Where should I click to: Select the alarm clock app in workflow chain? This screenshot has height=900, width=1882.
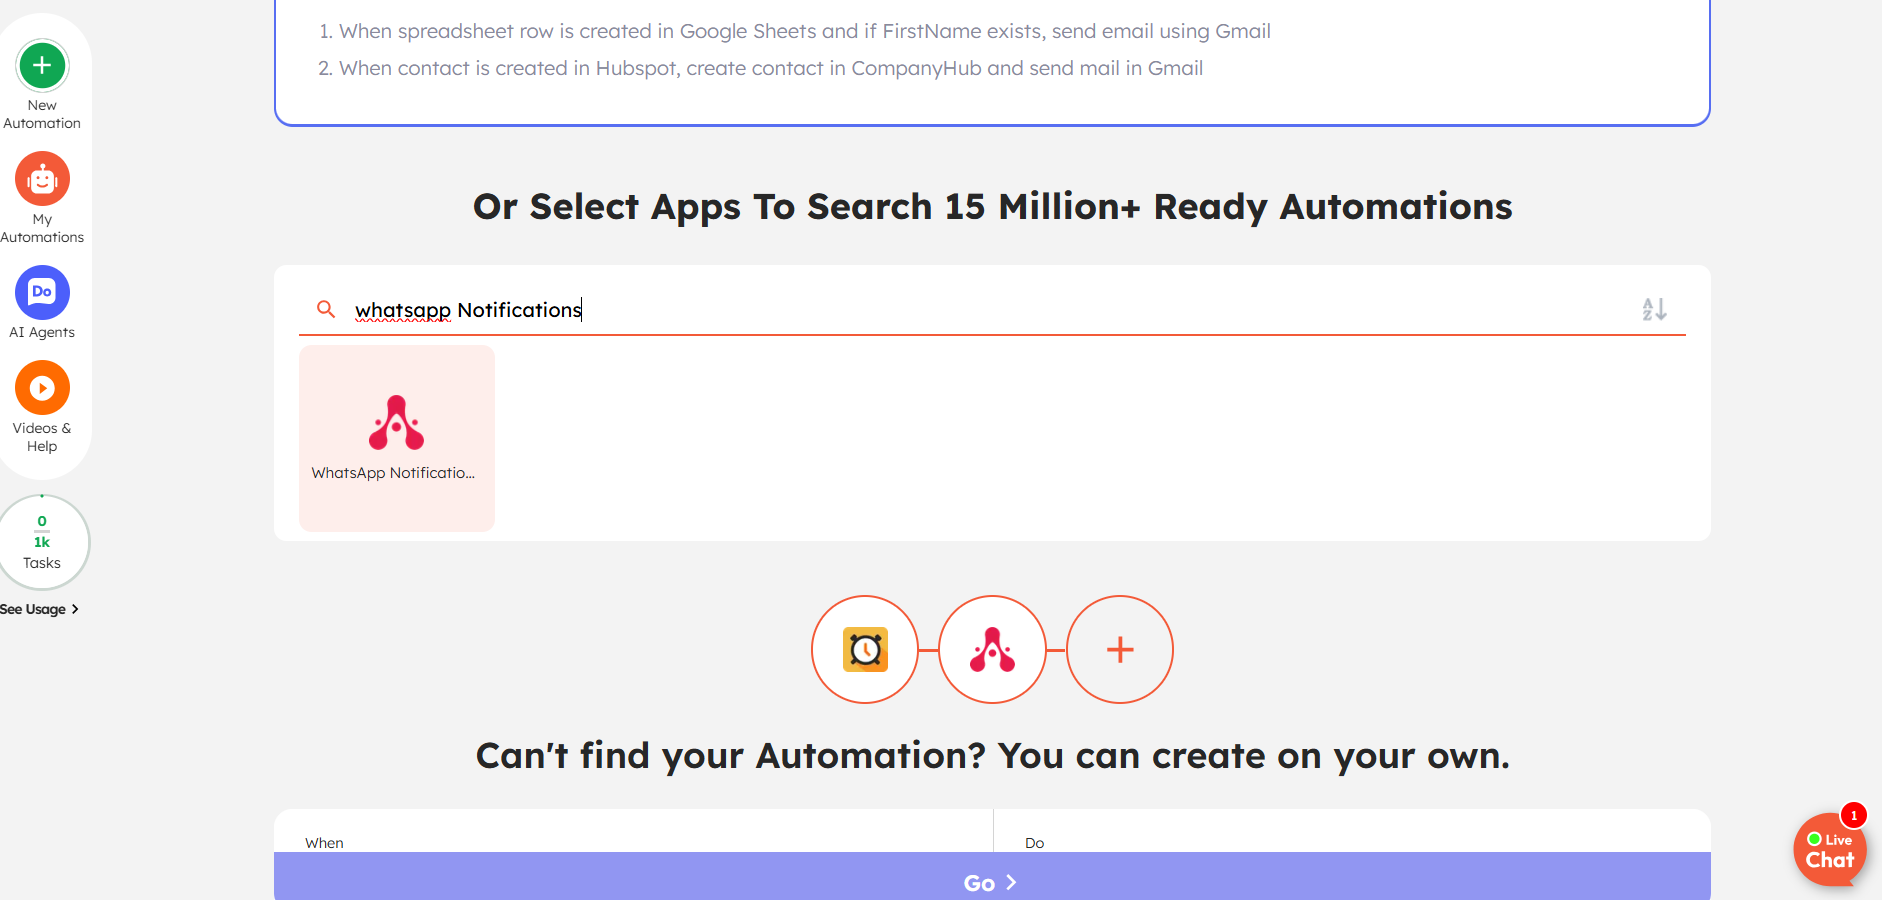click(x=865, y=650)
